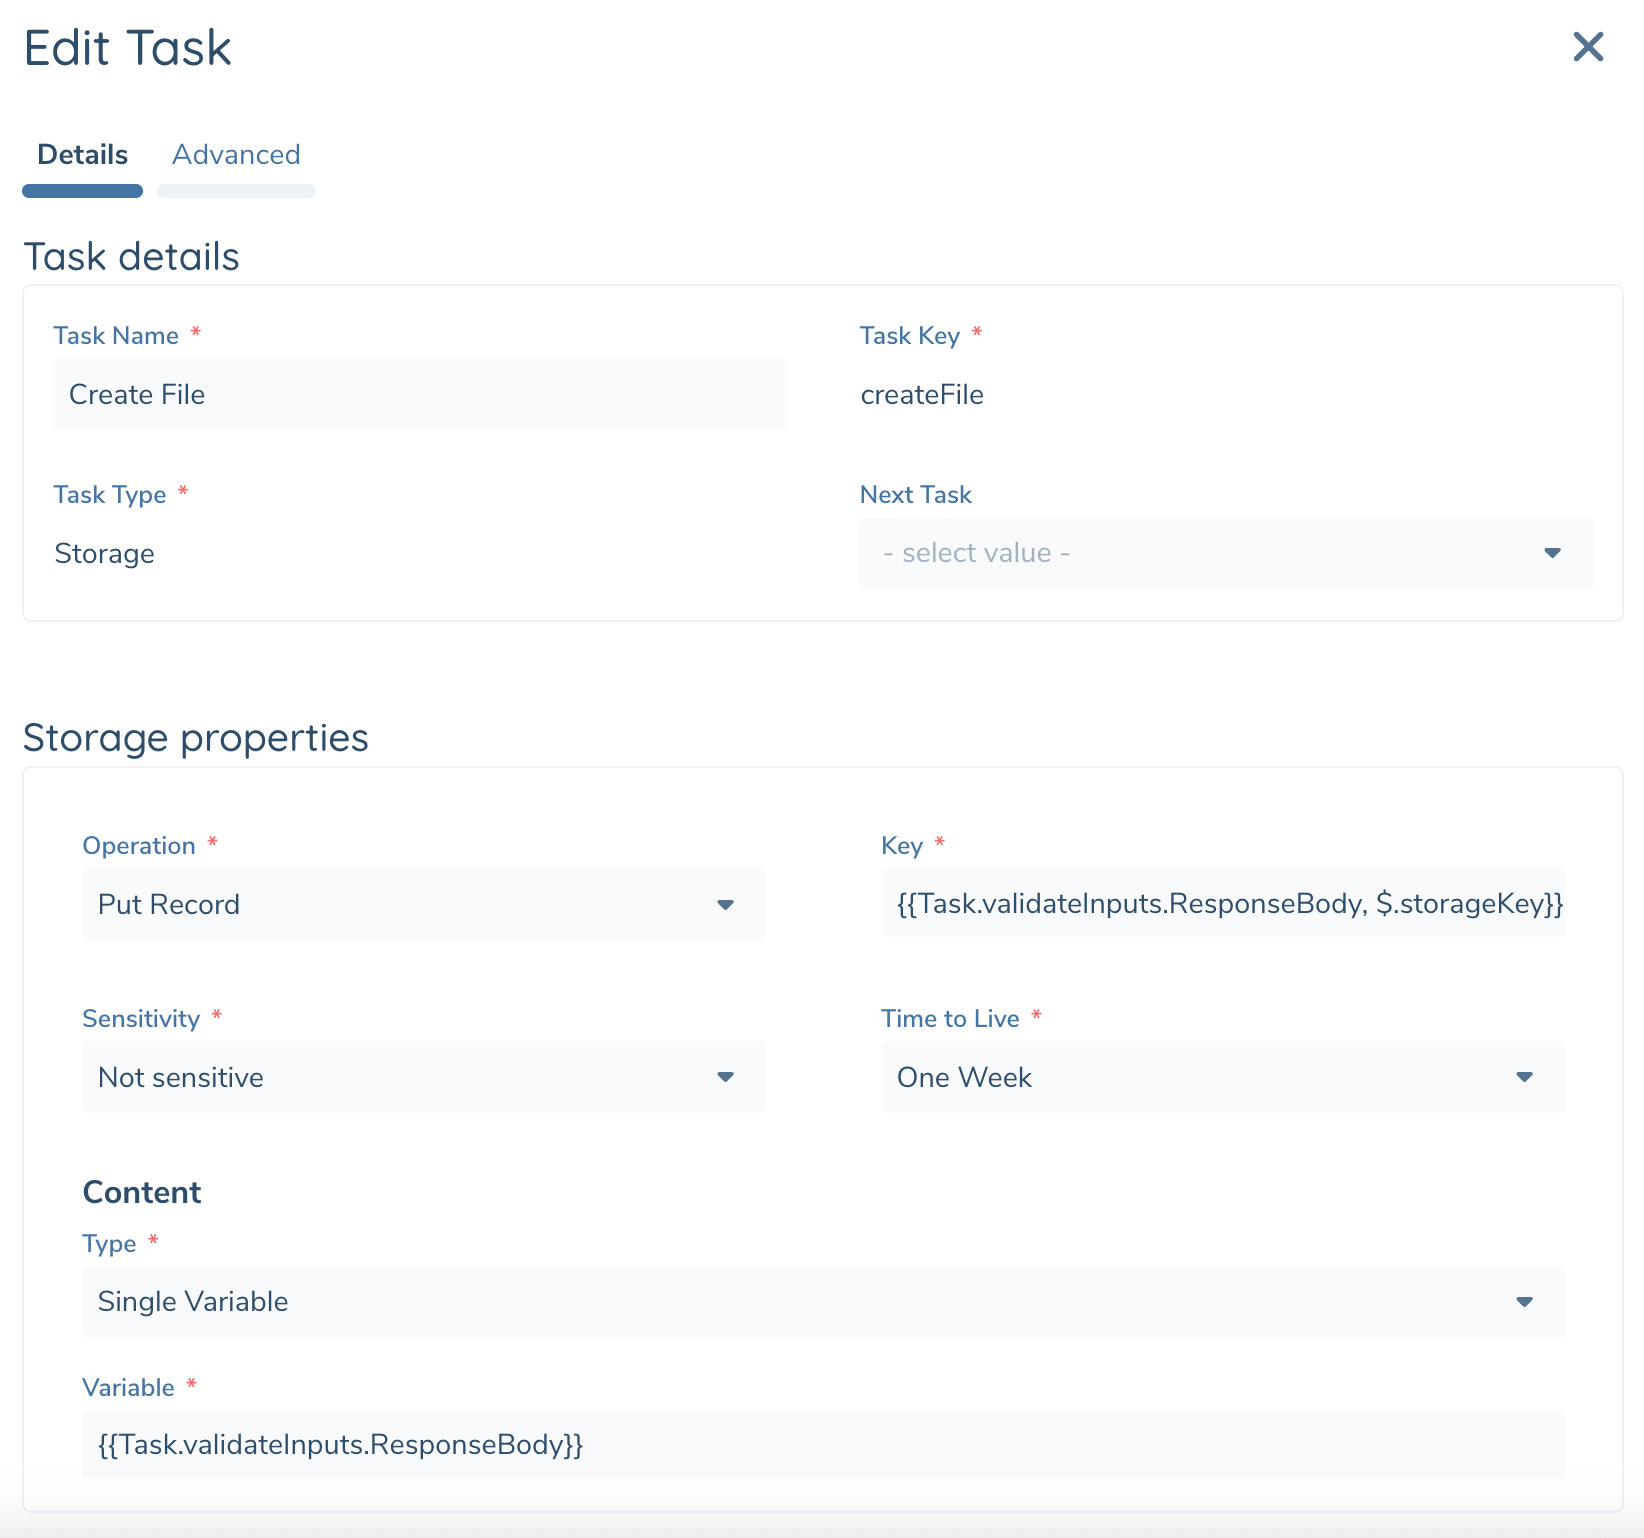Click the Type dropdown chevron icon
Screen dimensions: 1644x1538
(1524, 1302)
